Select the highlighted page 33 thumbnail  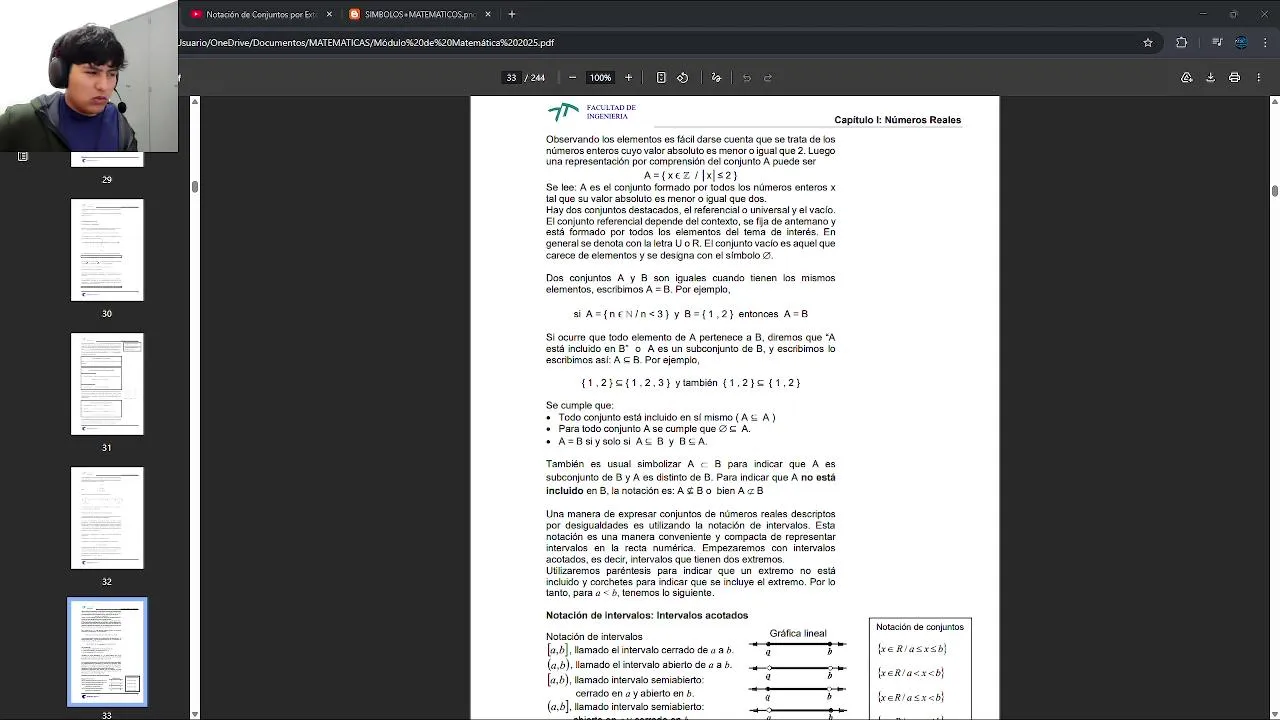point(107,652)
